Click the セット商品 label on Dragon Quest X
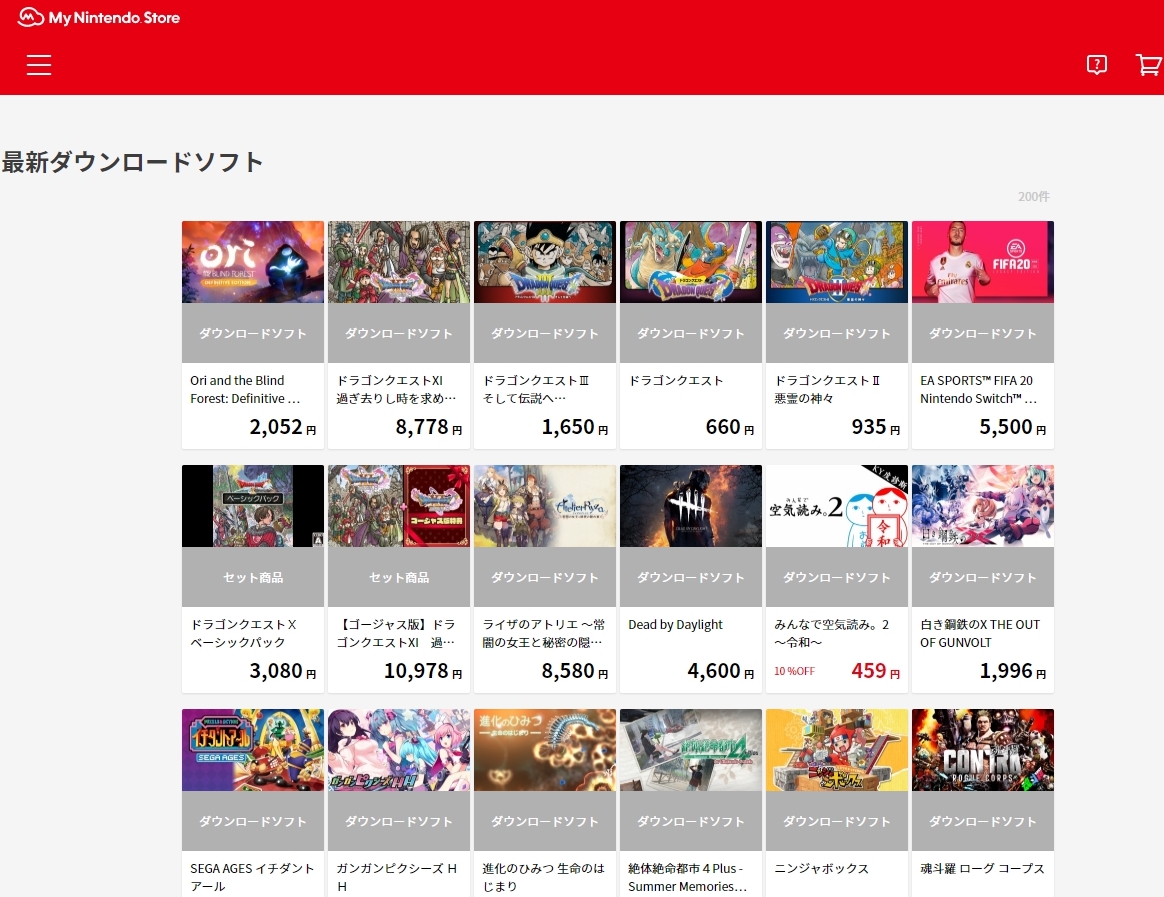 pyautogui.click(x=252, y=578)
